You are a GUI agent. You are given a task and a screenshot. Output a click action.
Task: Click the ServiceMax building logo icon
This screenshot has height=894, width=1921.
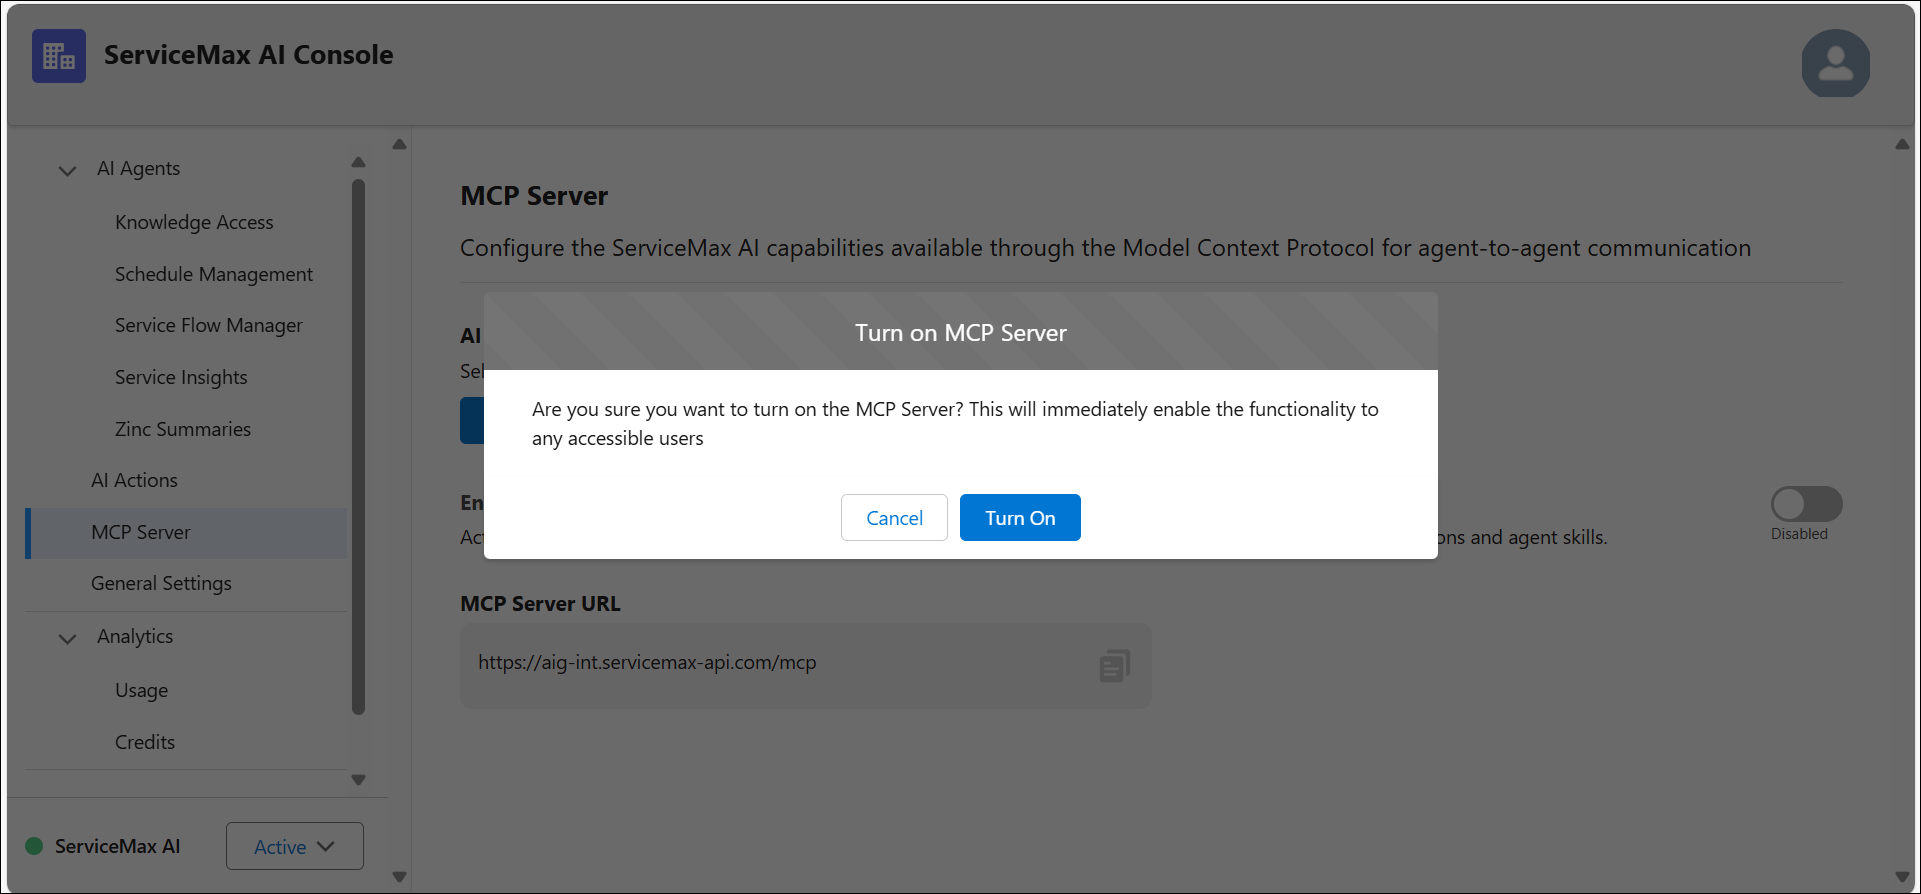[x=59, y=56]
